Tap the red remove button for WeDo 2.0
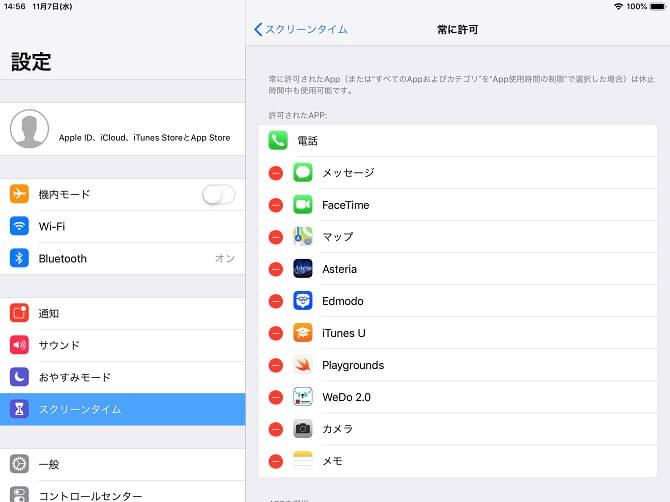This screenshot has width=670, height=502. coord(276,397)
